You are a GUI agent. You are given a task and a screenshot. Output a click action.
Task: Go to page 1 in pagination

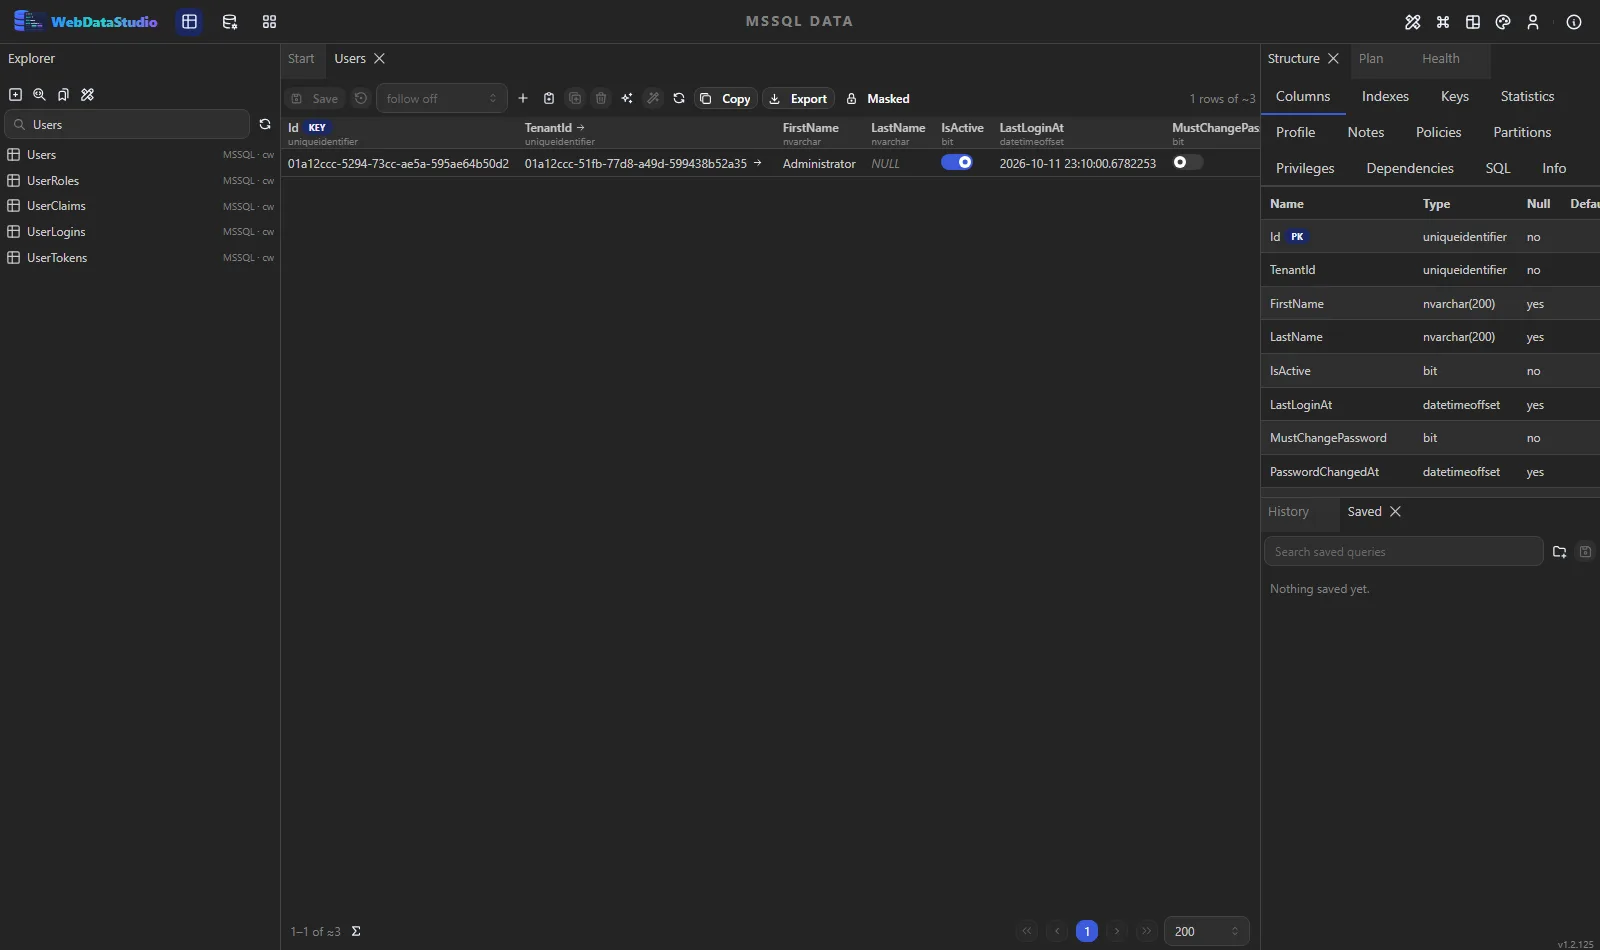pyautogui.click(x=1087, y=931)
